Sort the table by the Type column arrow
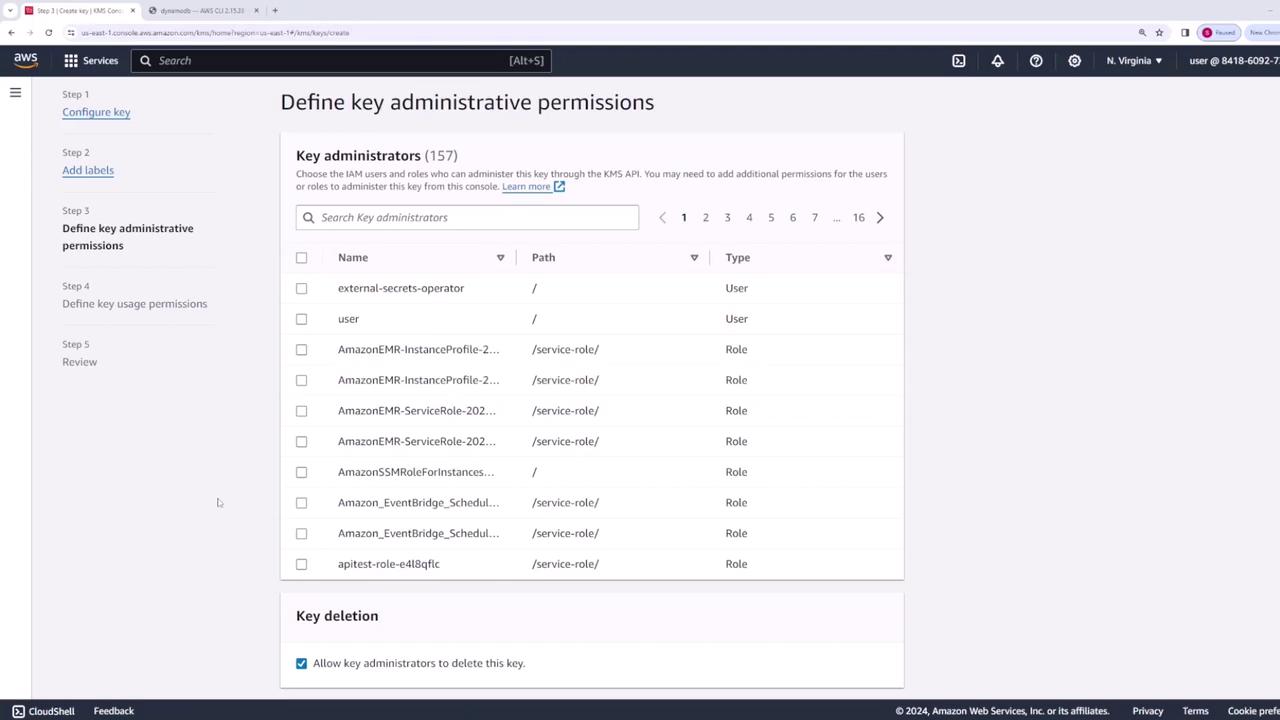This screenshot has width=1280, height=720. (x=888, y=258)
